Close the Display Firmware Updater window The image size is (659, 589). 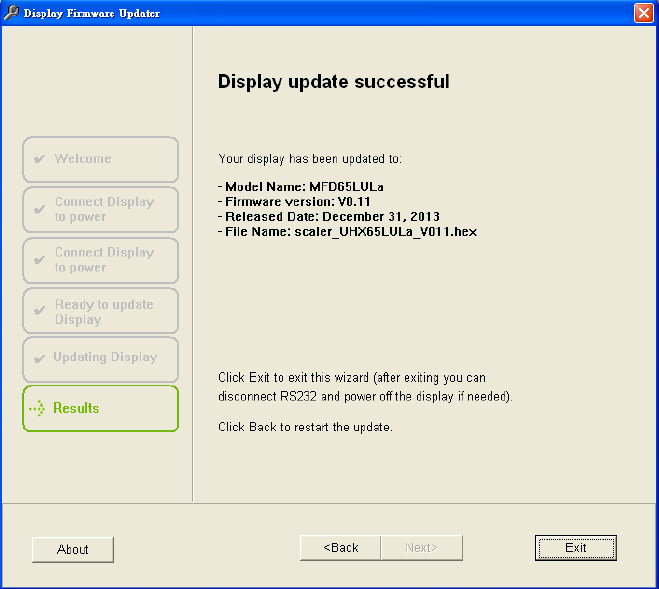click(644, 13)
